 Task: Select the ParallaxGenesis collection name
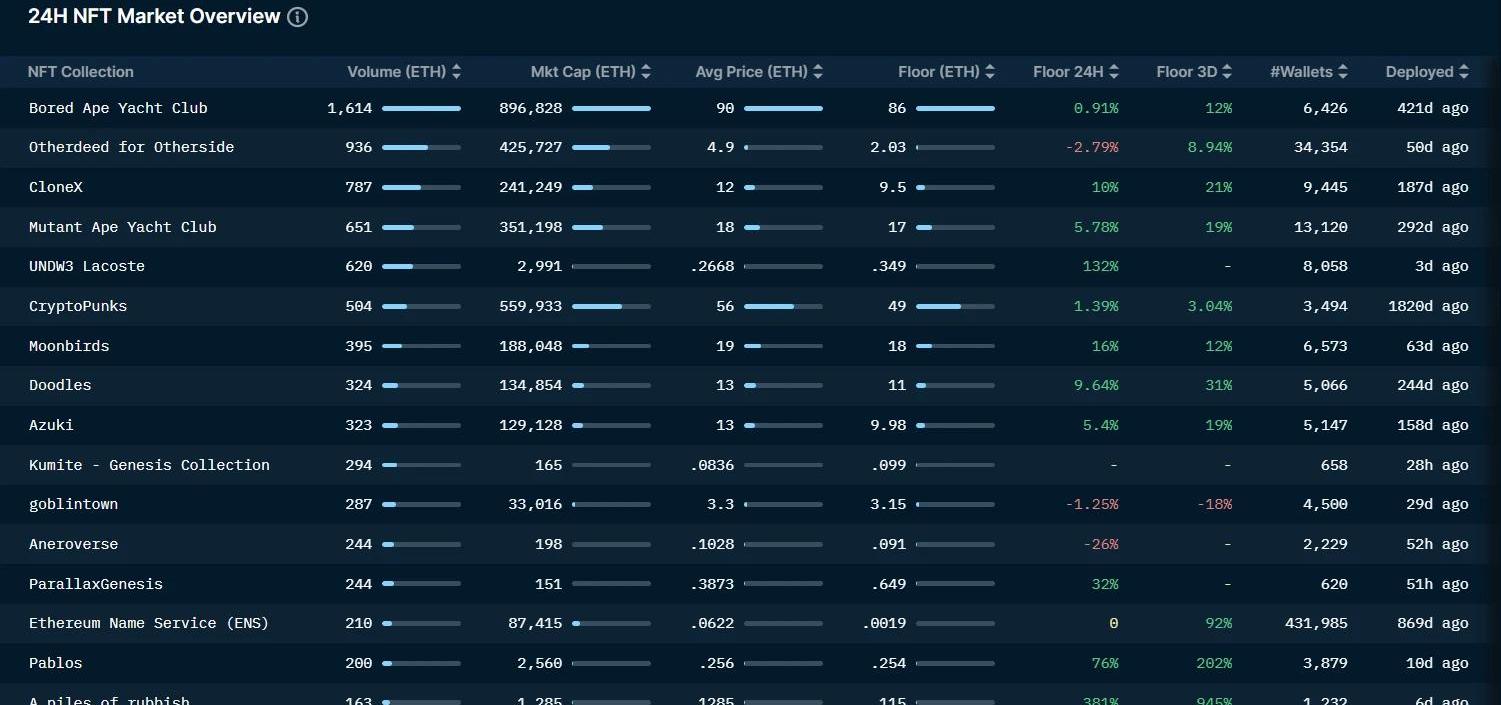96,584
